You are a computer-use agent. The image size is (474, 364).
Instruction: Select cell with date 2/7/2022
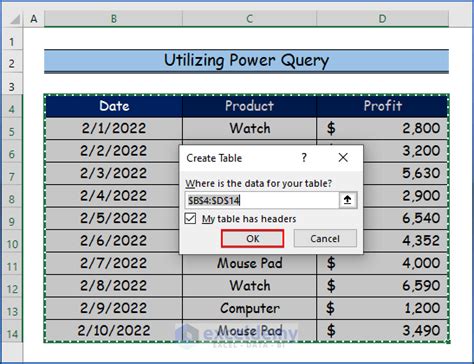tap(114, 263)
